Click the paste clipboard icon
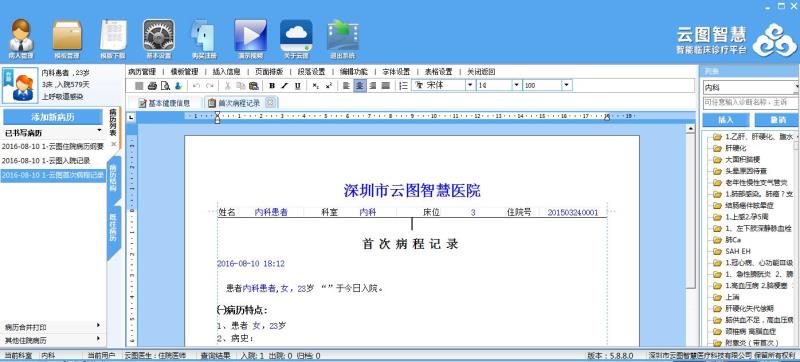Image resolution: width=800 pixels, height=362 pixels. pyautogui.click(x=253, y=86)
